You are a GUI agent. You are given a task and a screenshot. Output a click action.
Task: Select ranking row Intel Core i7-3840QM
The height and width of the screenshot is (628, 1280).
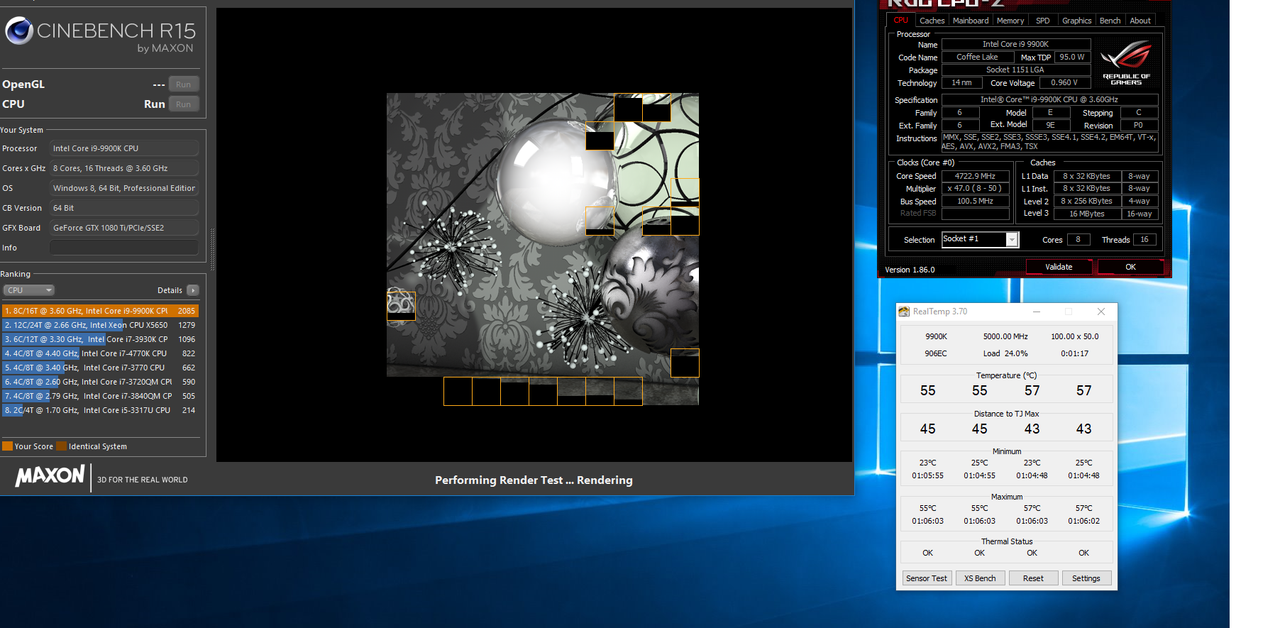(100, 395)
